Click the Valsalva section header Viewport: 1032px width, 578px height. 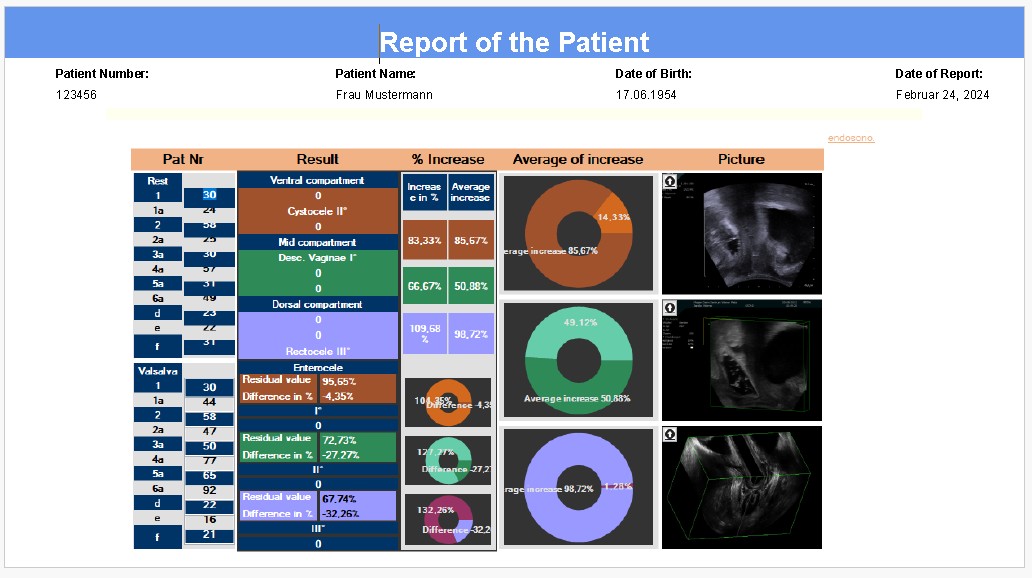pyautogui.click(x=157, y=371)
